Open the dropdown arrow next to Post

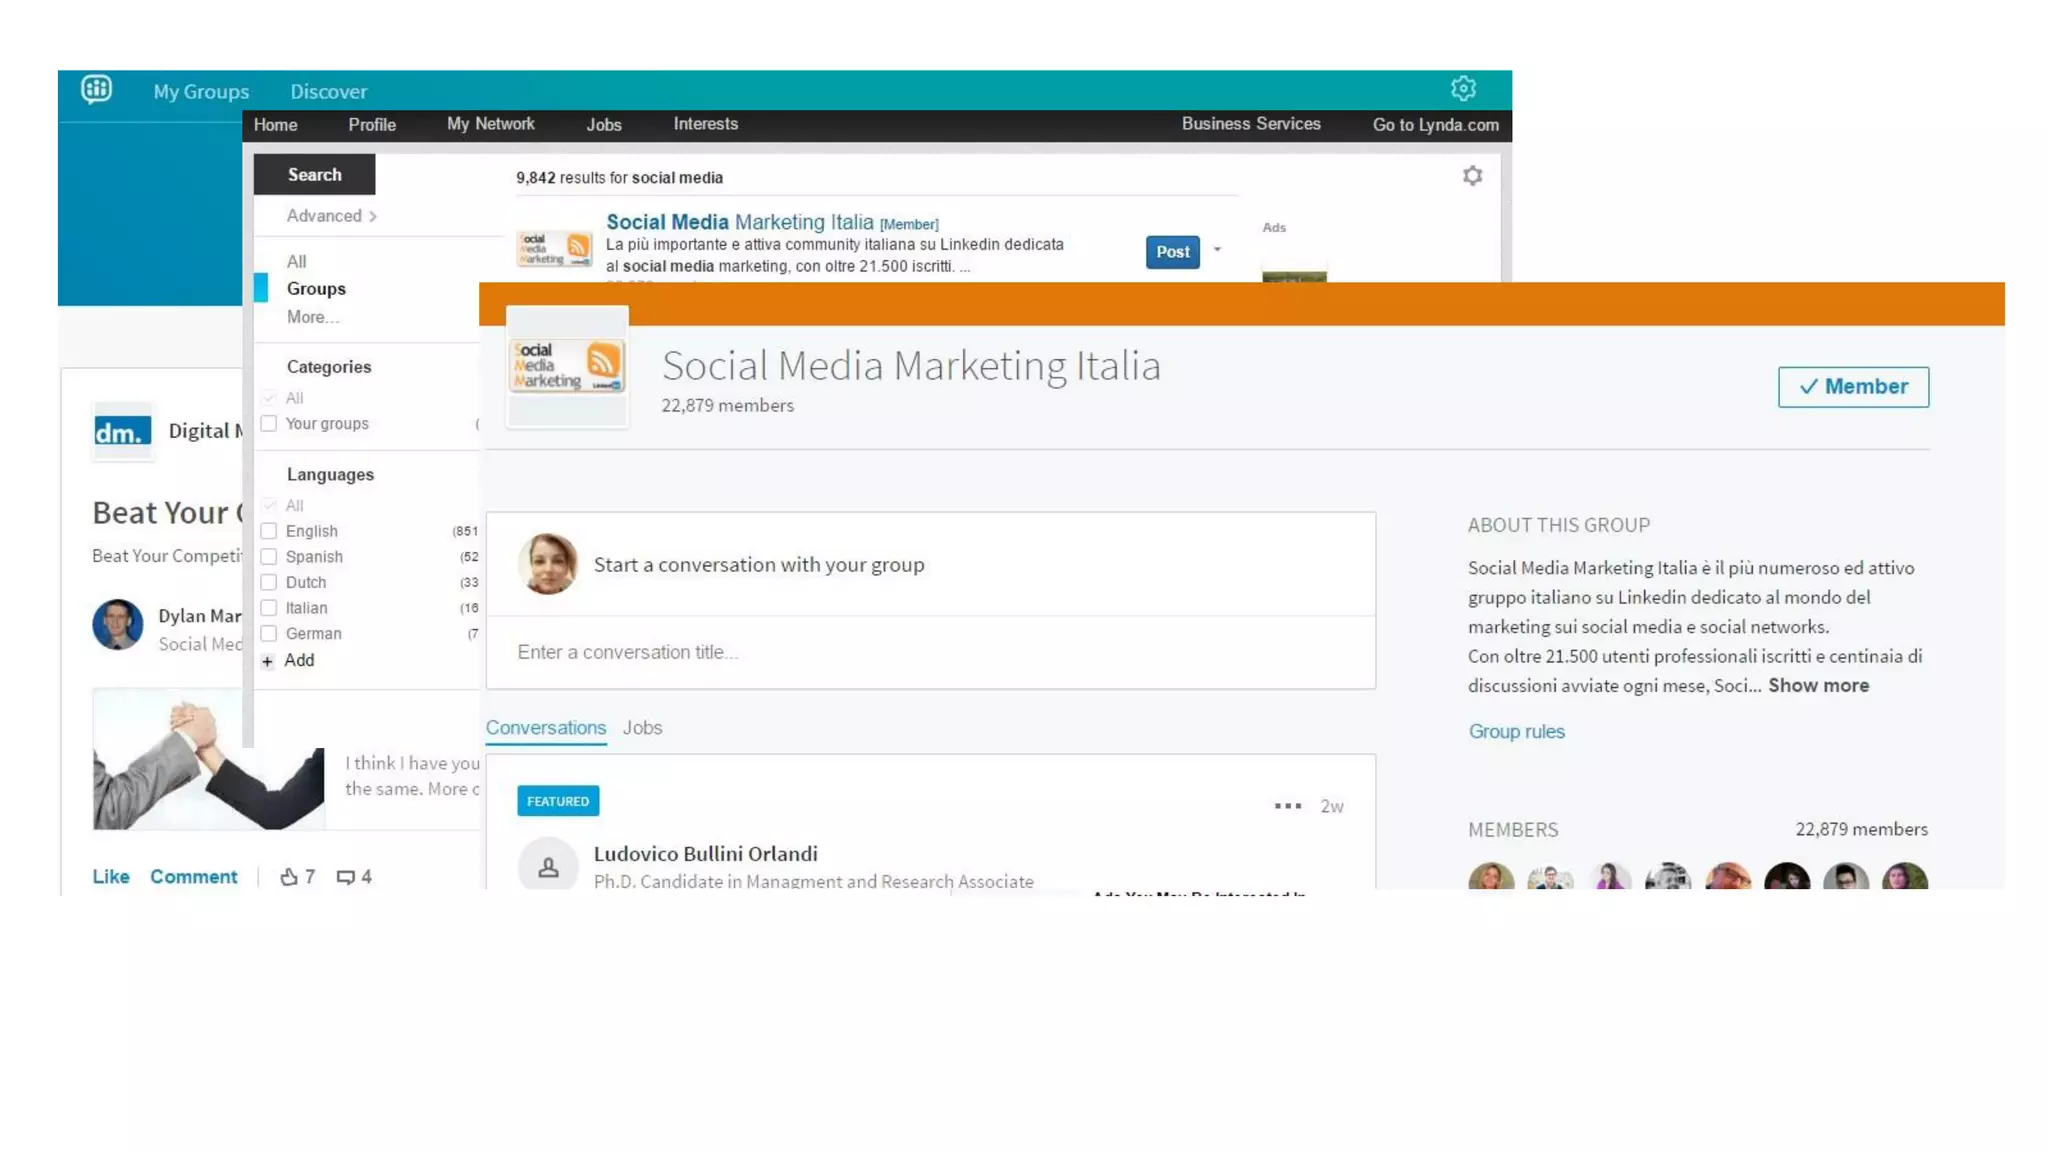point(1217,250)
